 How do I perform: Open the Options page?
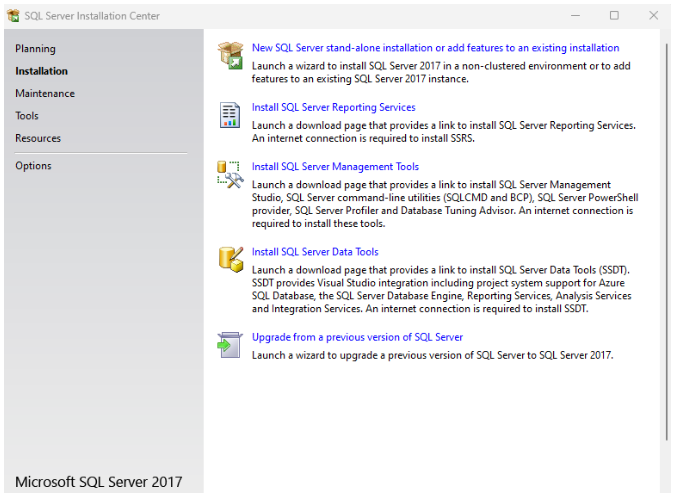coord(33,165)
